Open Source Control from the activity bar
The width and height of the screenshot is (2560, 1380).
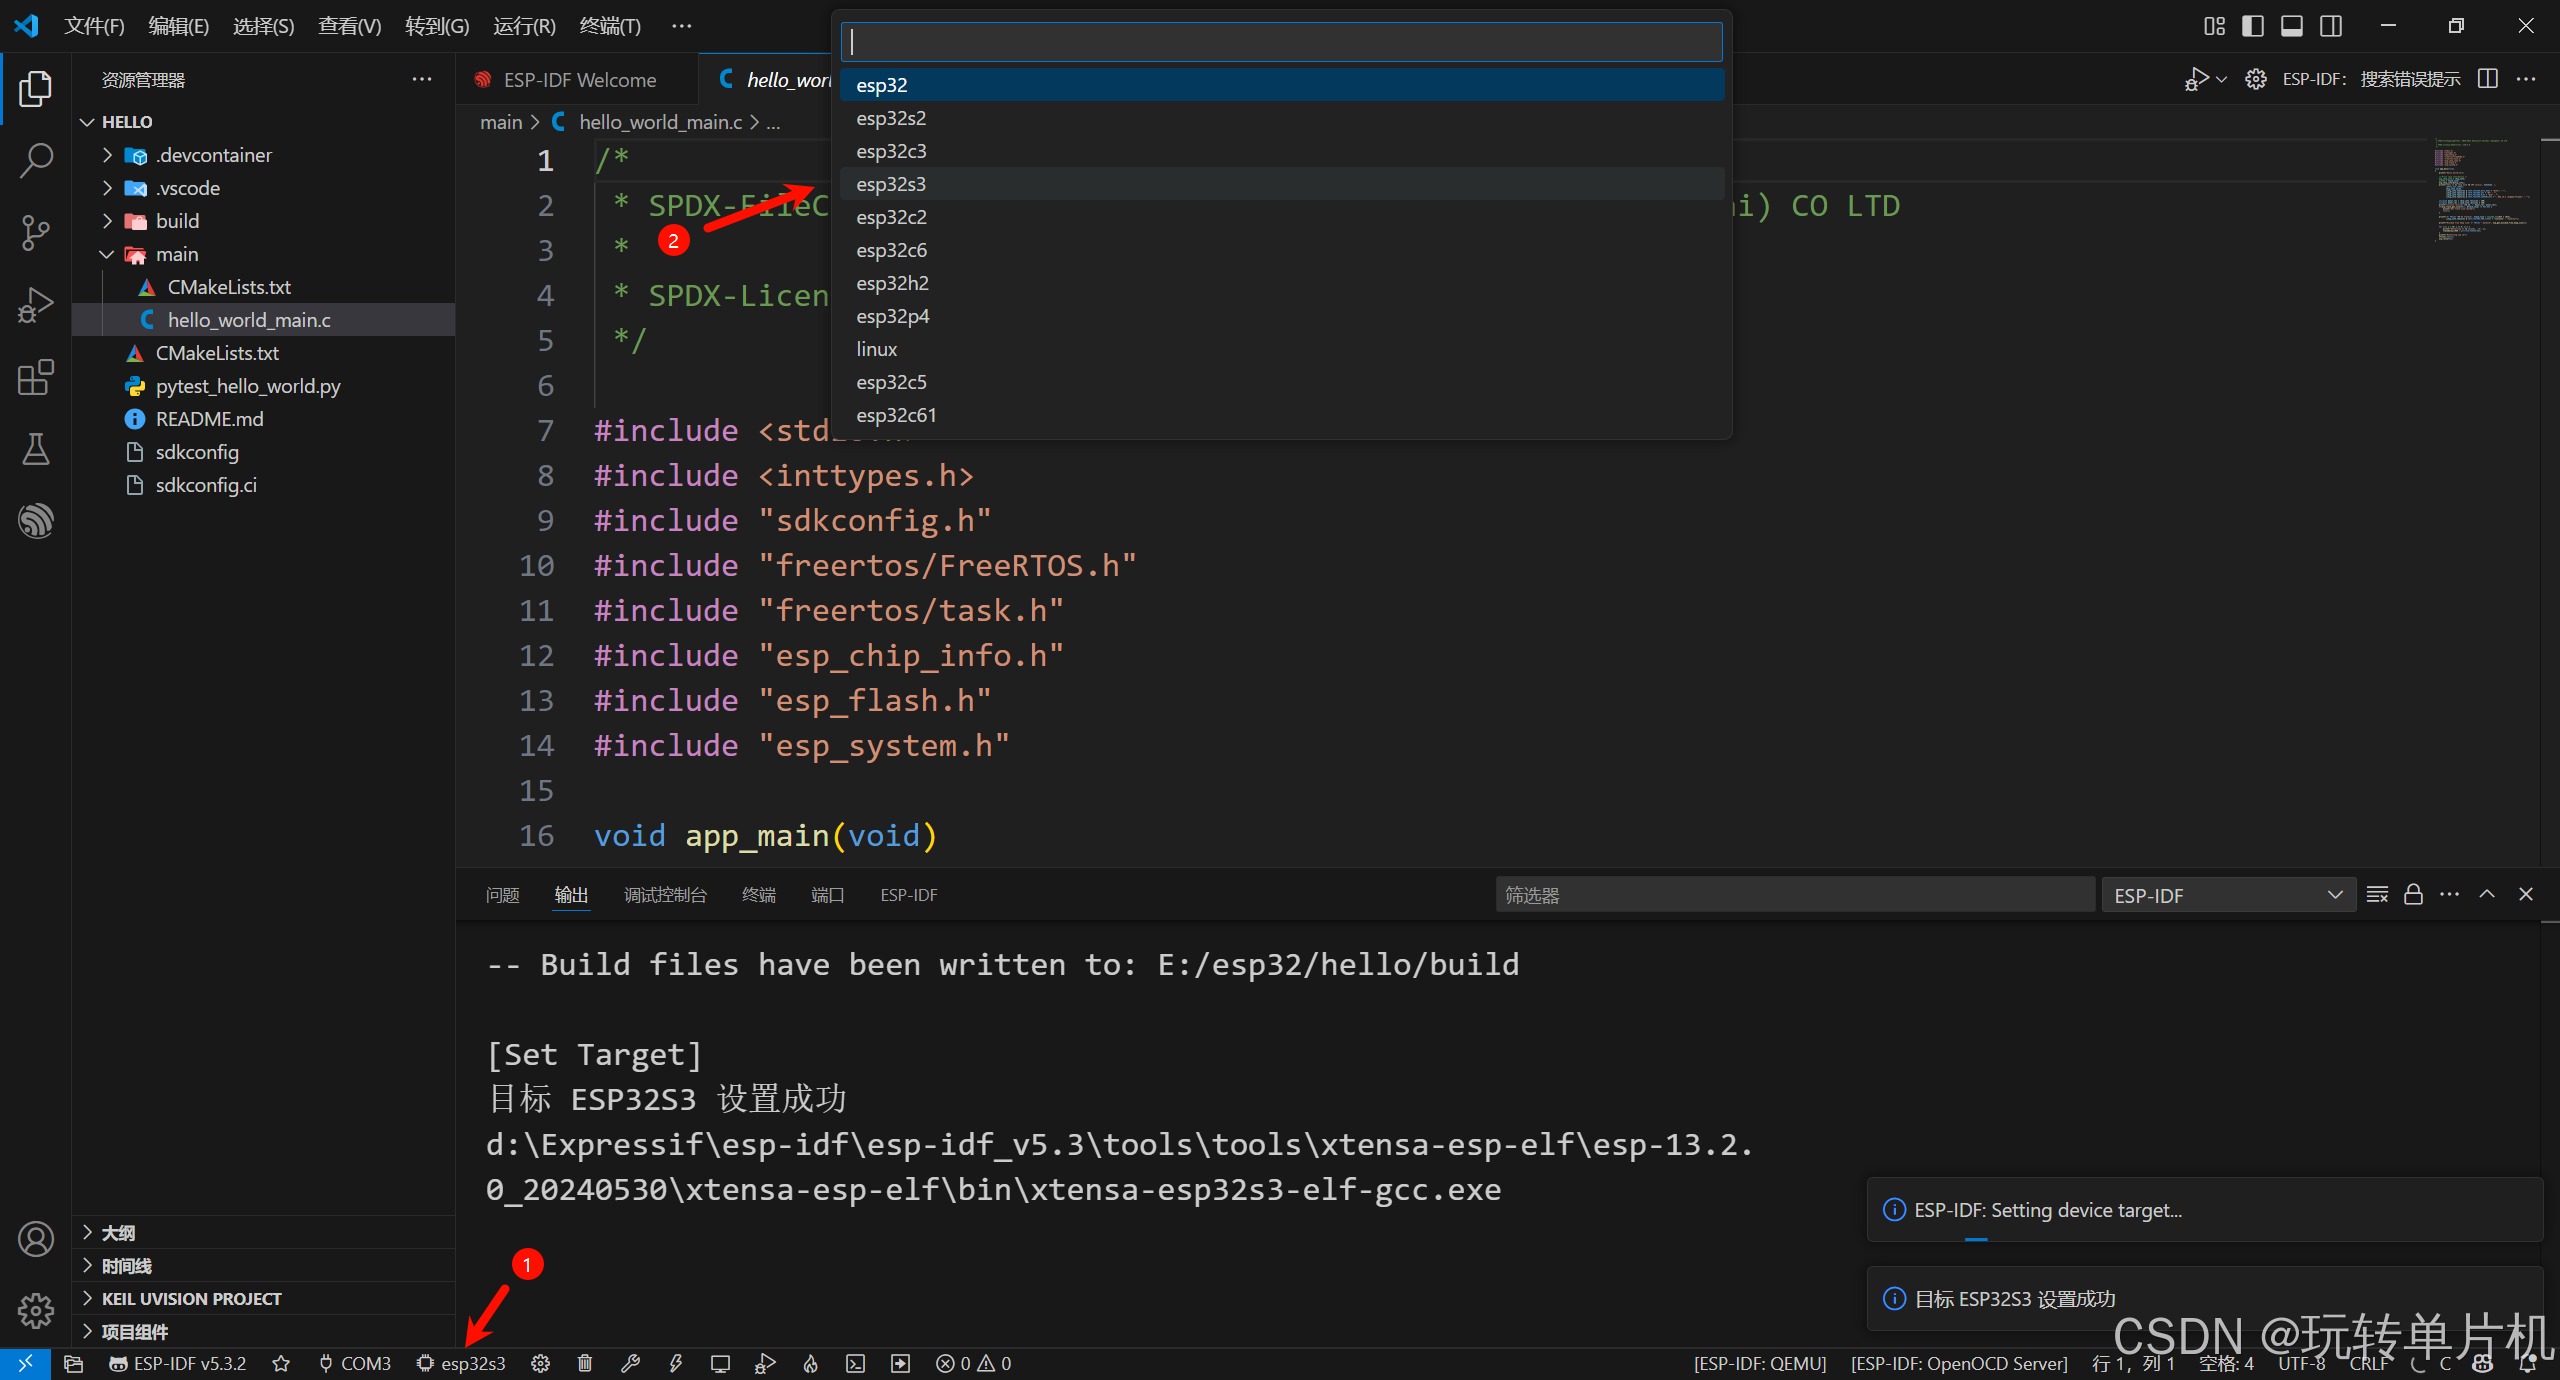click(36, 232)
